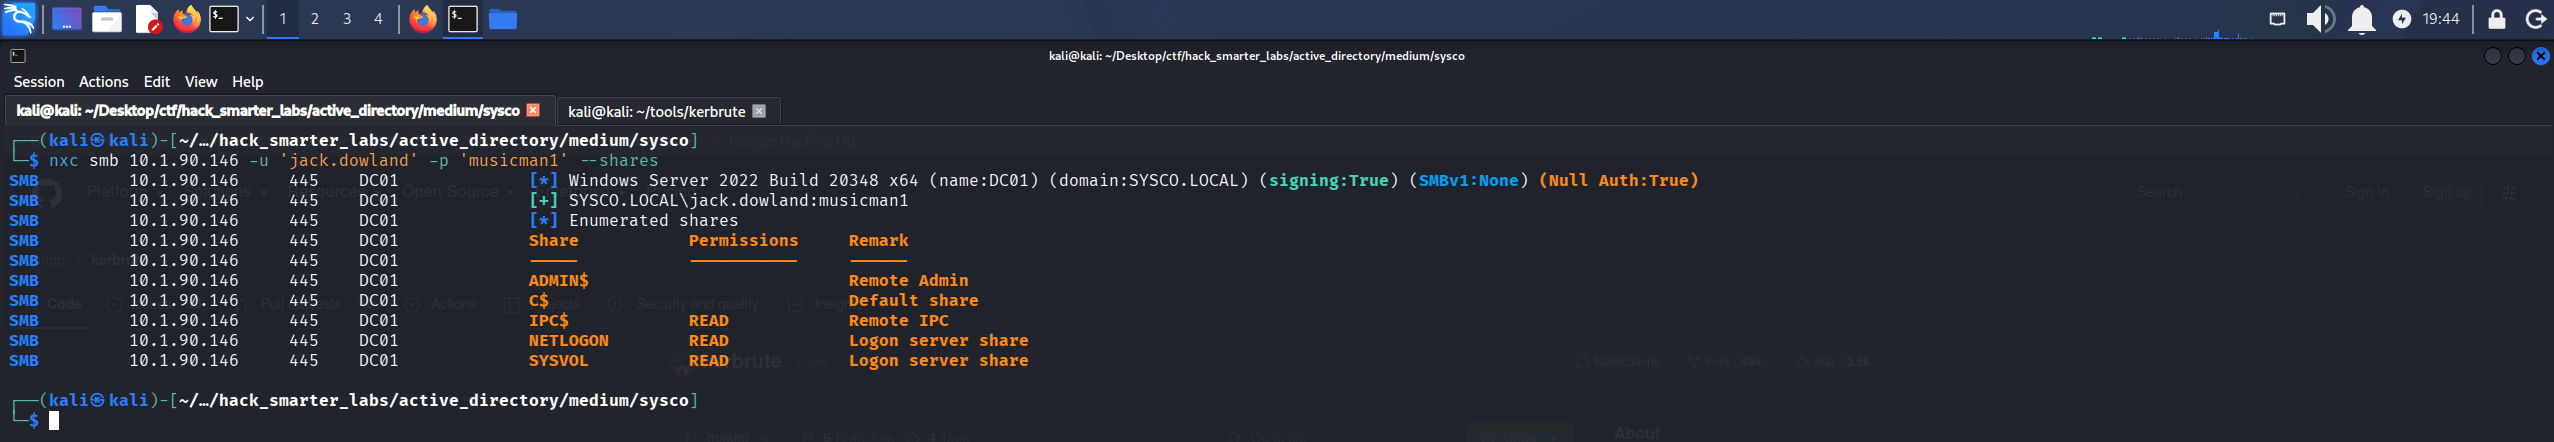Click the log out icon

click(x=2534, y=18)
